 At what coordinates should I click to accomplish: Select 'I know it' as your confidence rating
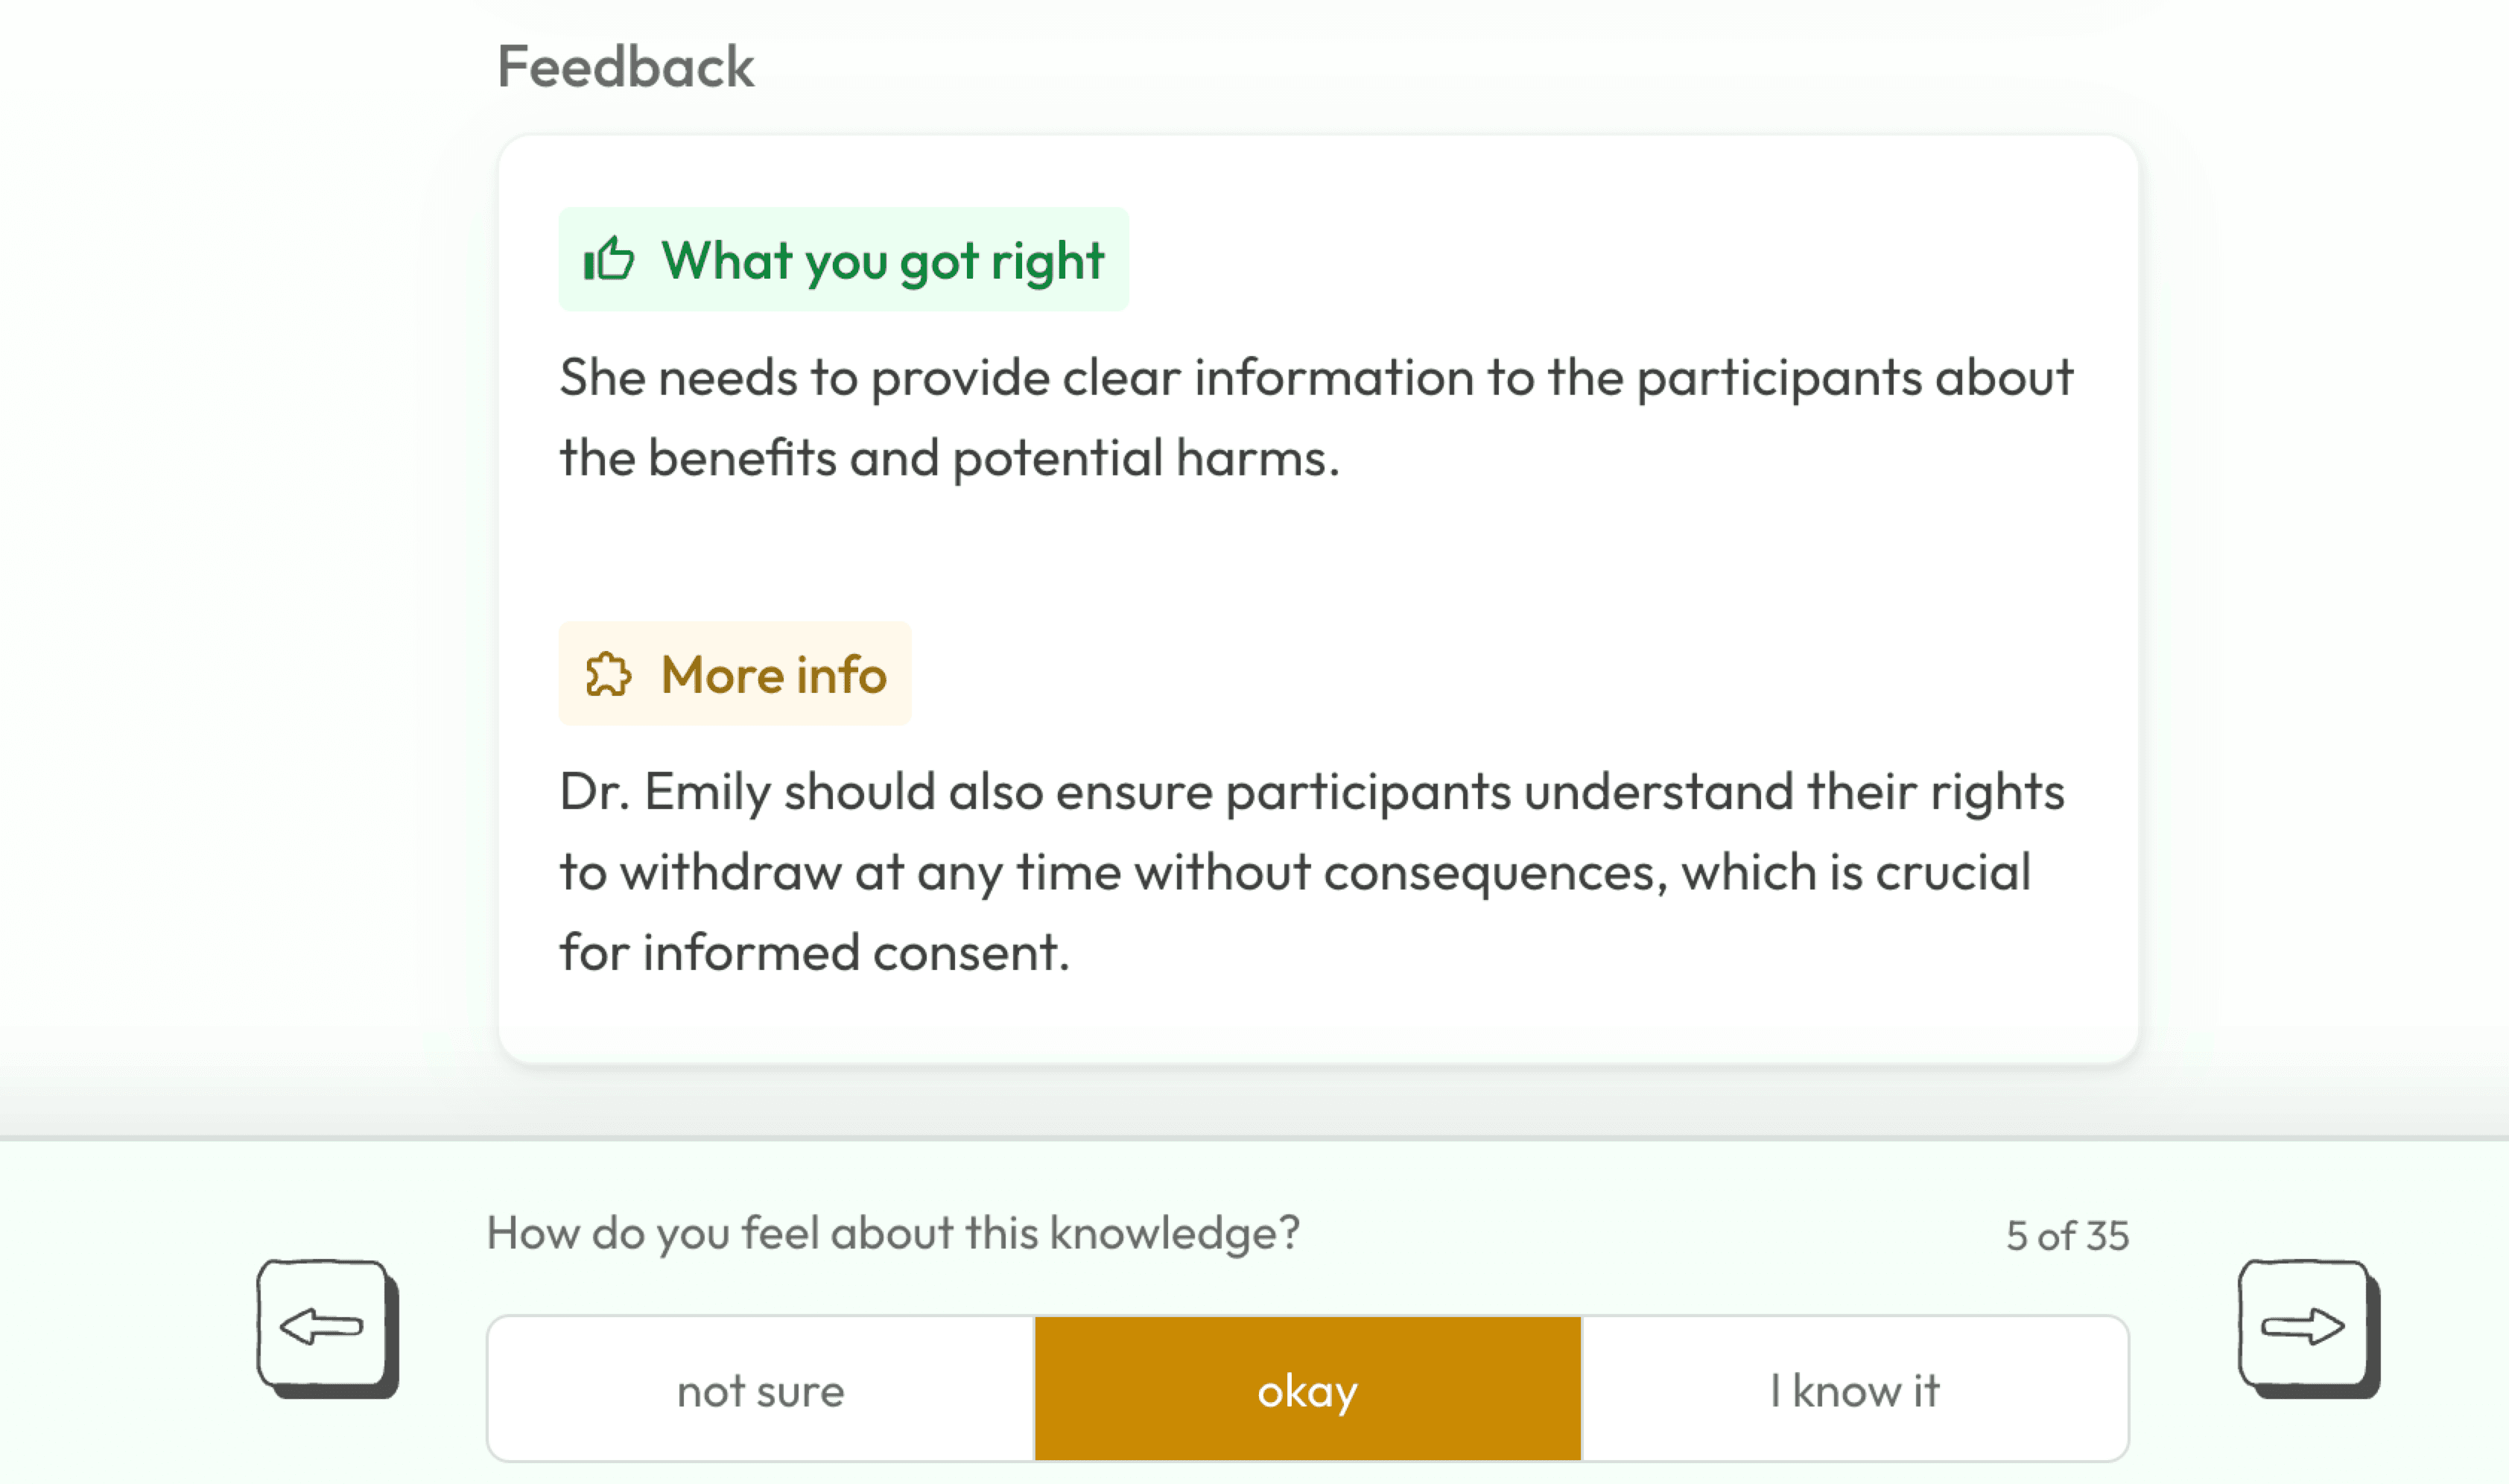click(x=1855, y=1389)
